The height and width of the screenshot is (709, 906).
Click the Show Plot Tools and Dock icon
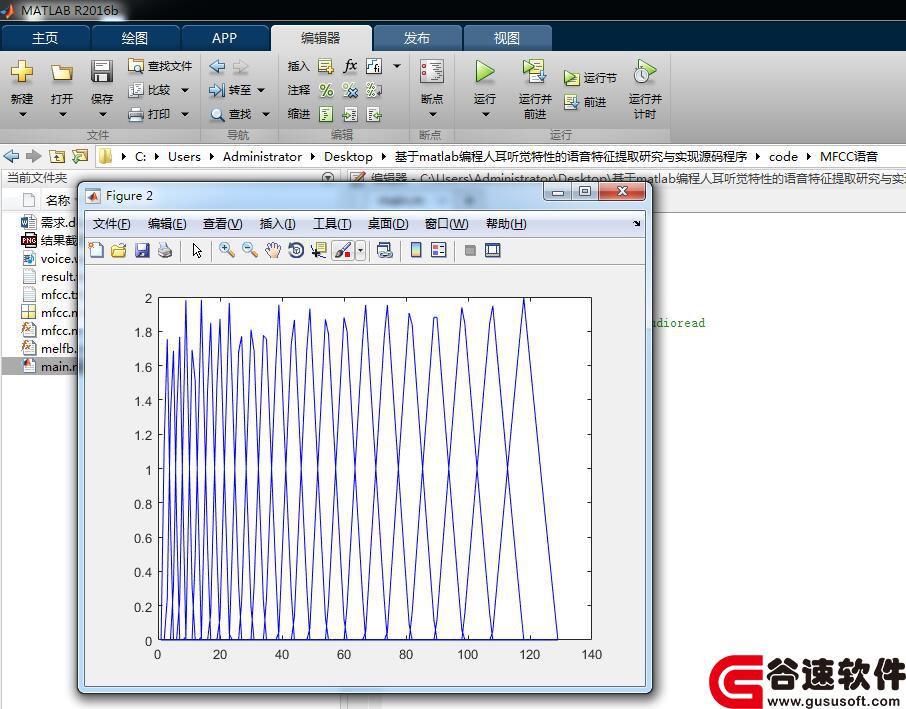point(493,250)
